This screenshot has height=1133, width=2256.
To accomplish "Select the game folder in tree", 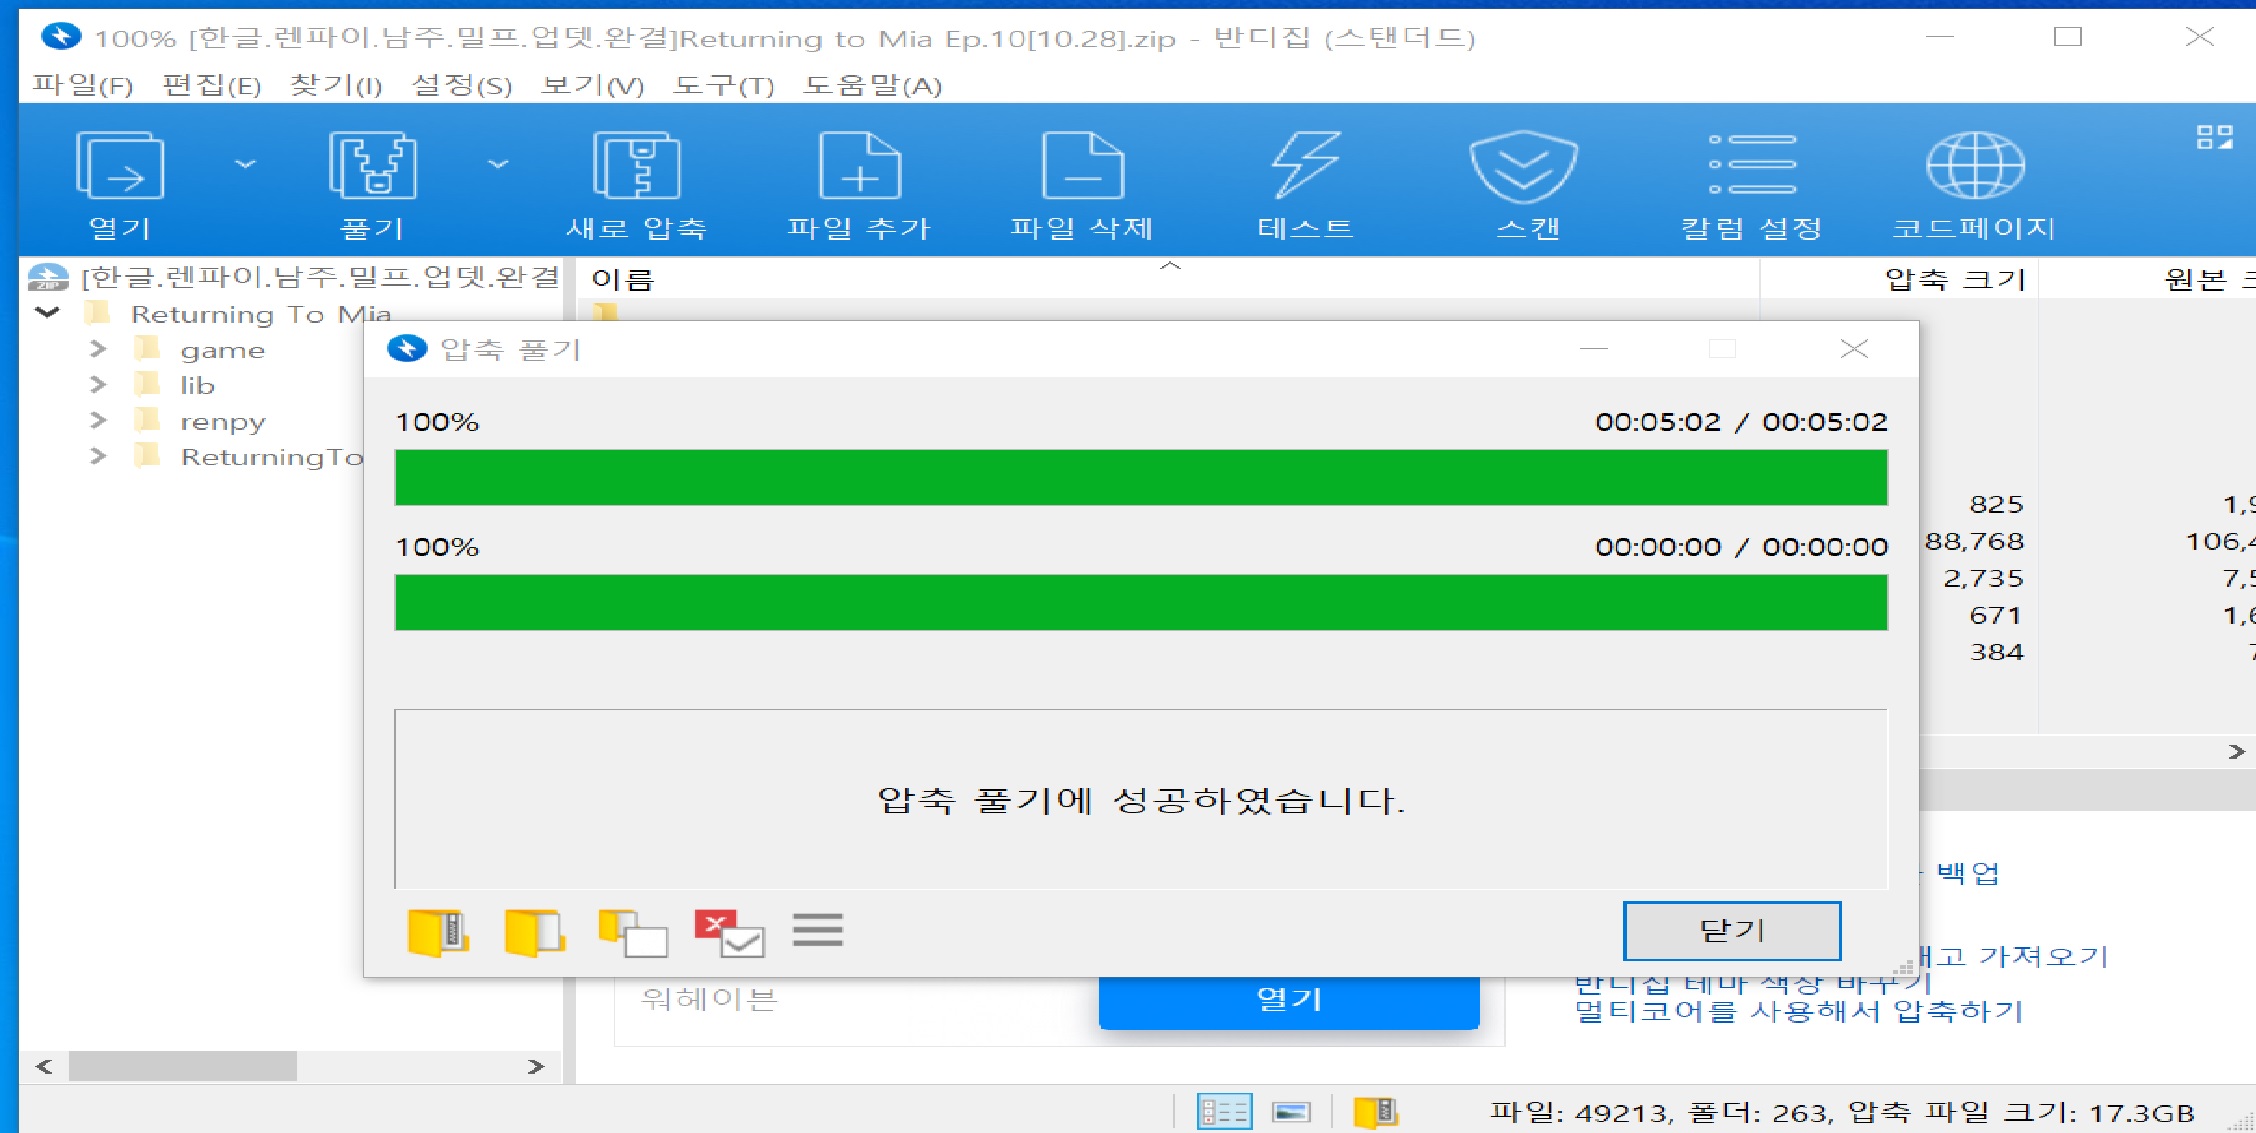I will coord(222,350).
